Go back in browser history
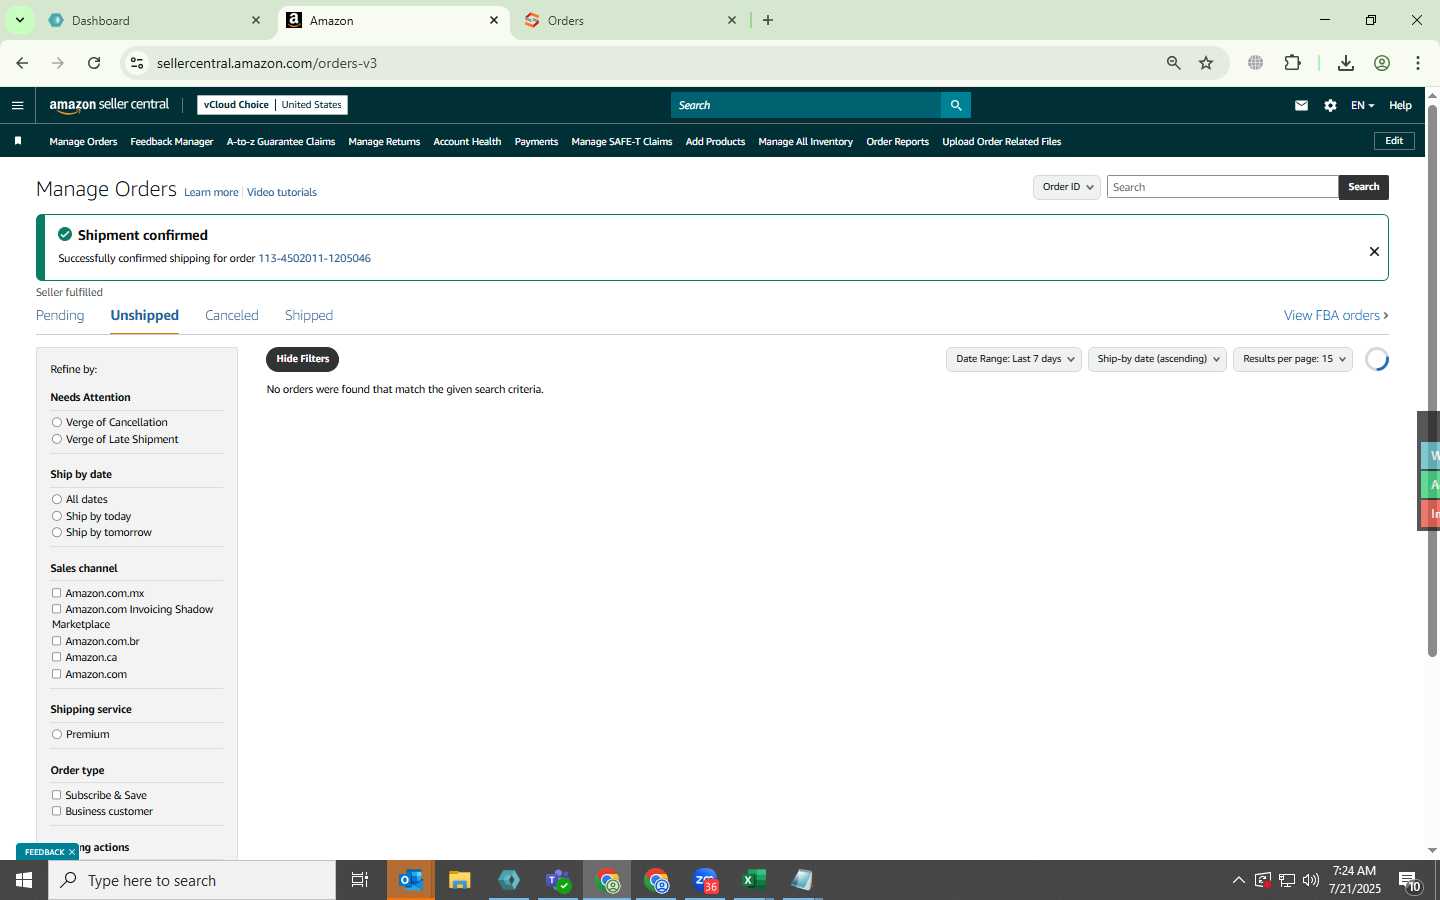Viewport: 1440px width, 900px height. (22, 63)
